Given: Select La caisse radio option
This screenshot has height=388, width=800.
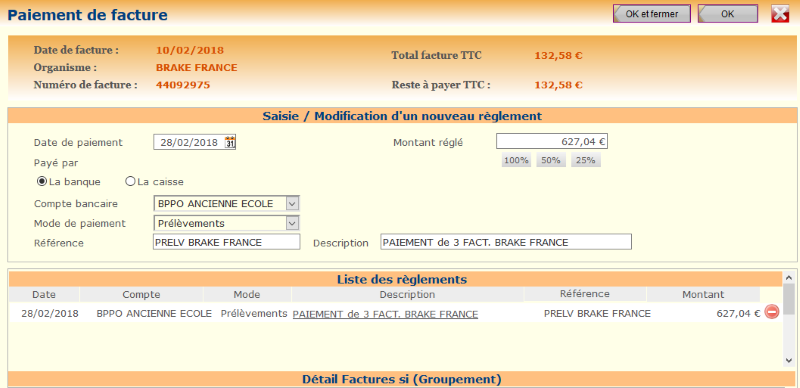Looking at the screenshot, I should 130,182.
